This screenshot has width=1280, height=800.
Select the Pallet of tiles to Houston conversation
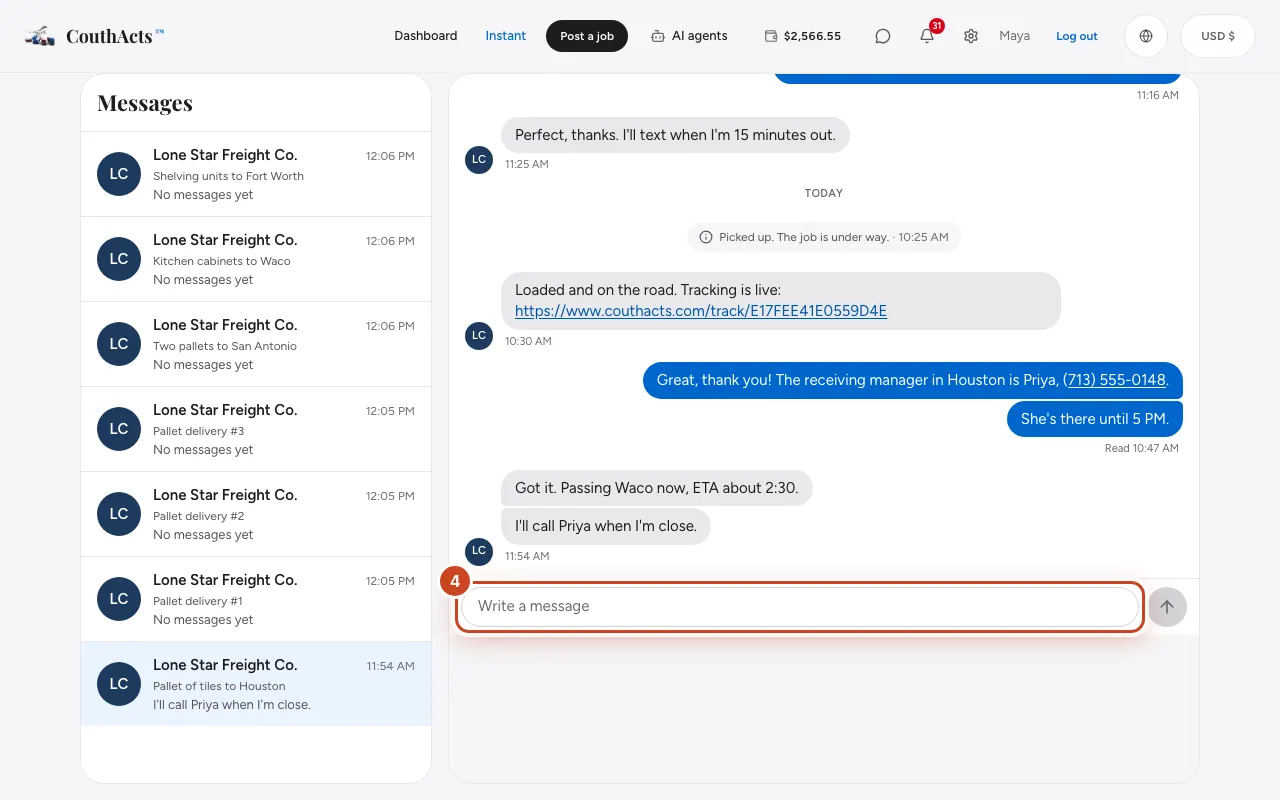[256, 684]
